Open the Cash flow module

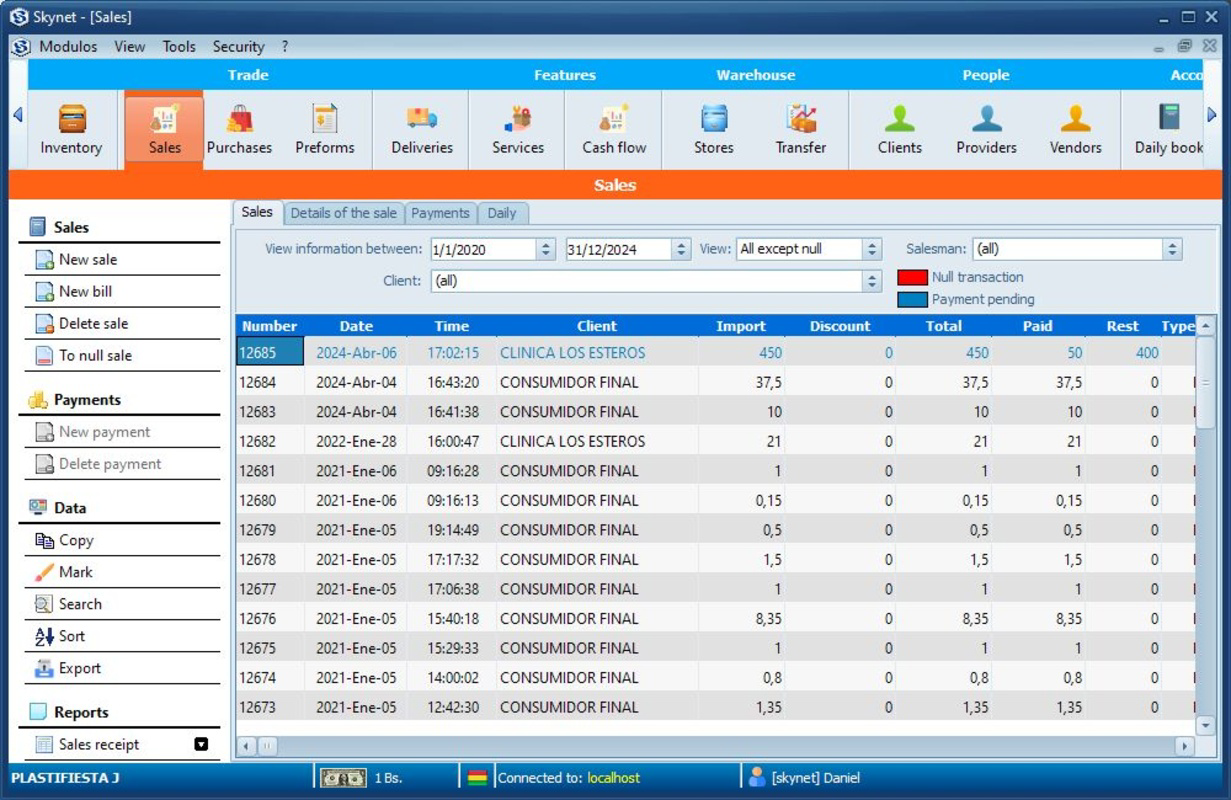614,129
